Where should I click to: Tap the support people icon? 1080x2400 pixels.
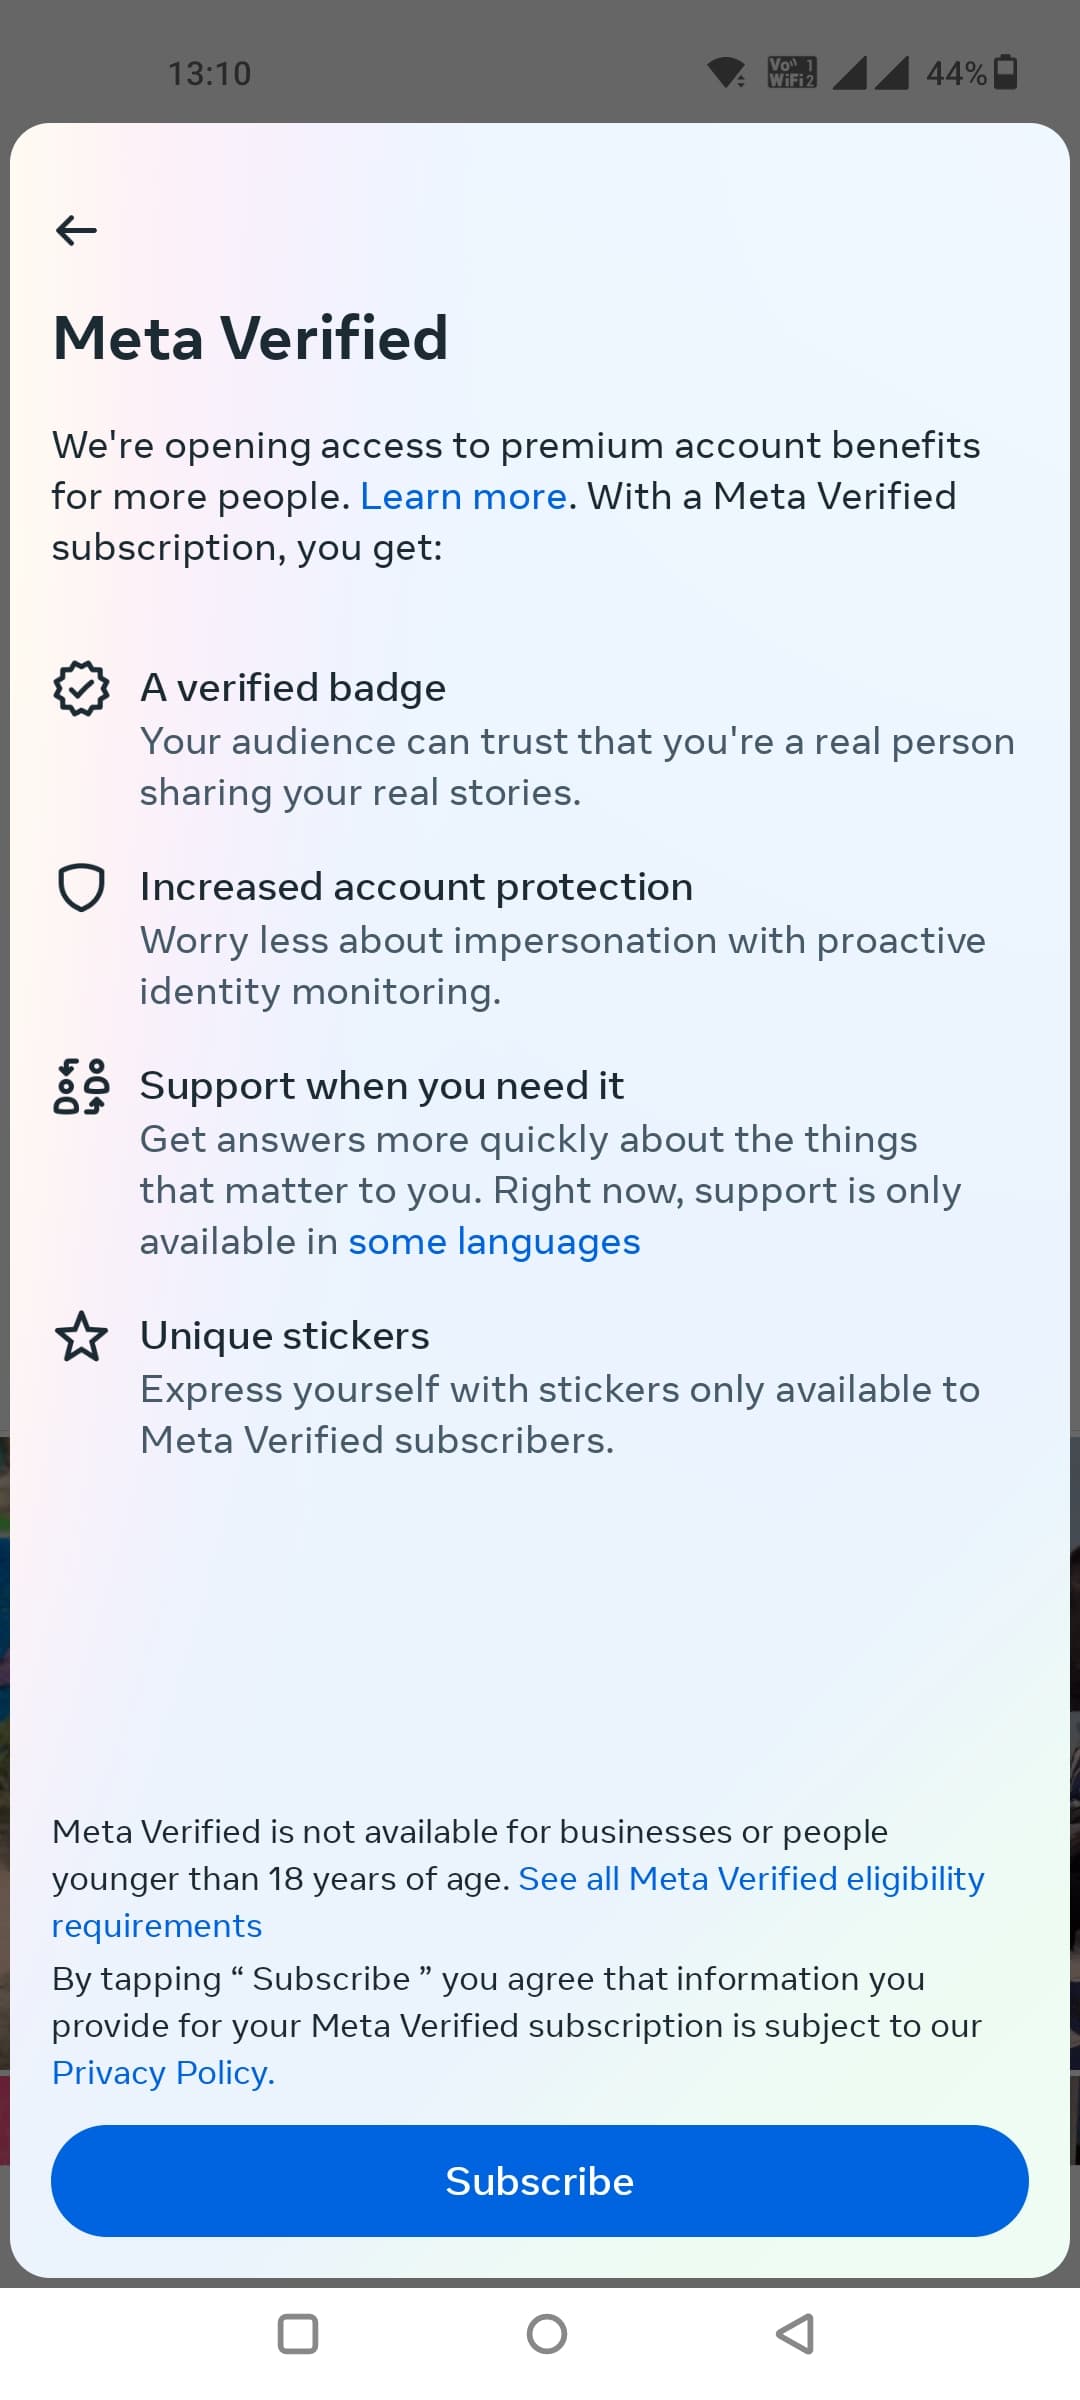point(81,1086)
